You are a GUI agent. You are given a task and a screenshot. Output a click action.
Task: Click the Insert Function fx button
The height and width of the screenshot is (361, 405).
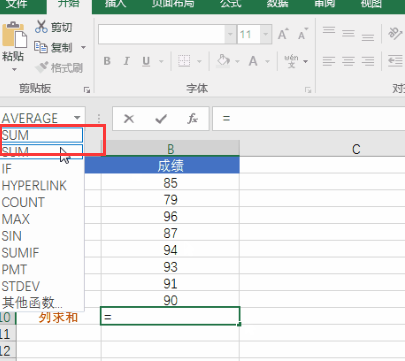click(x=192, y=118)
